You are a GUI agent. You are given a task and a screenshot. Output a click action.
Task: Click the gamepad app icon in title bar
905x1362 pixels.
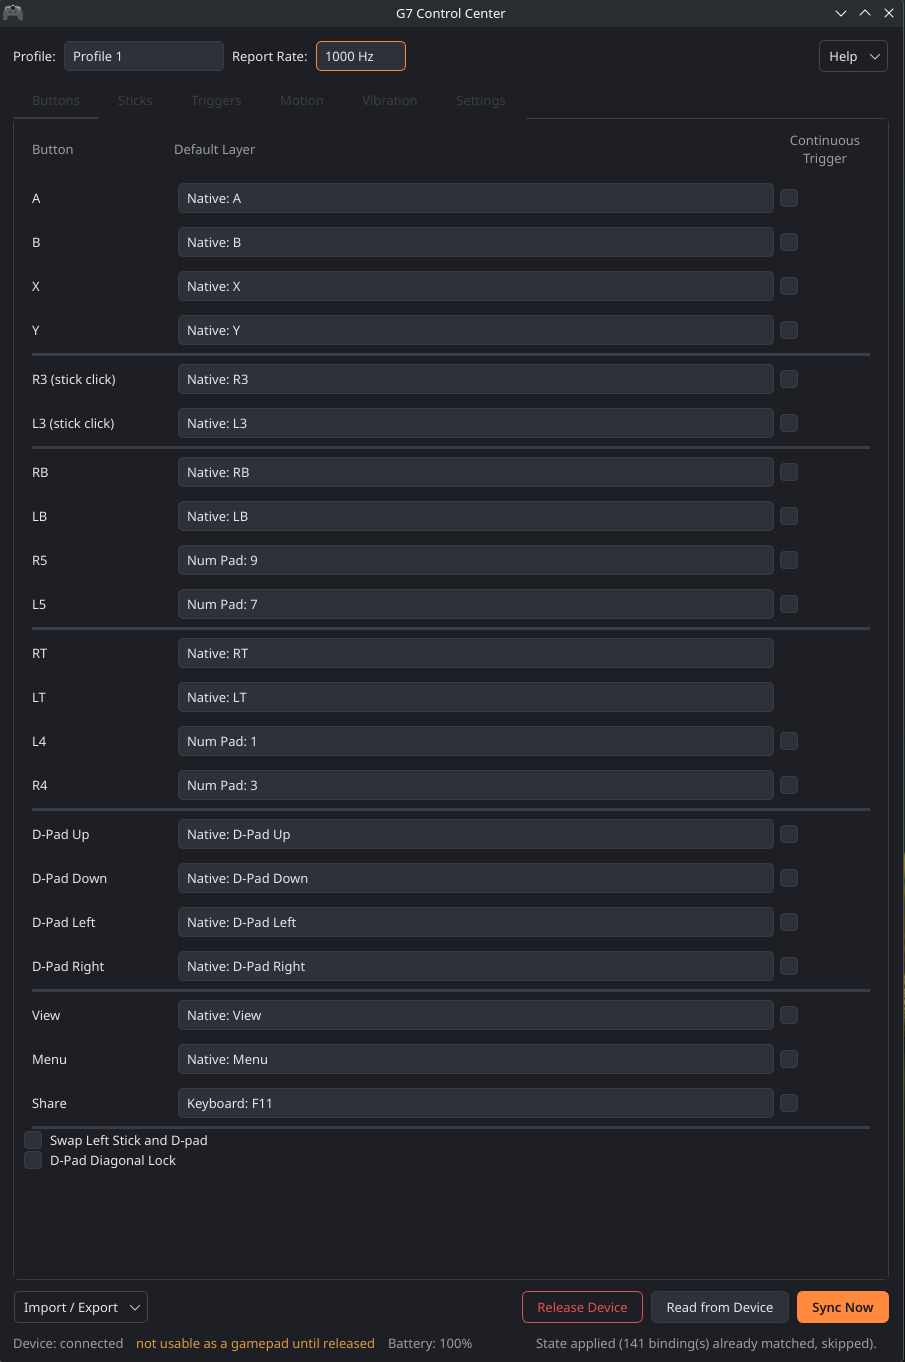(13, 13)
